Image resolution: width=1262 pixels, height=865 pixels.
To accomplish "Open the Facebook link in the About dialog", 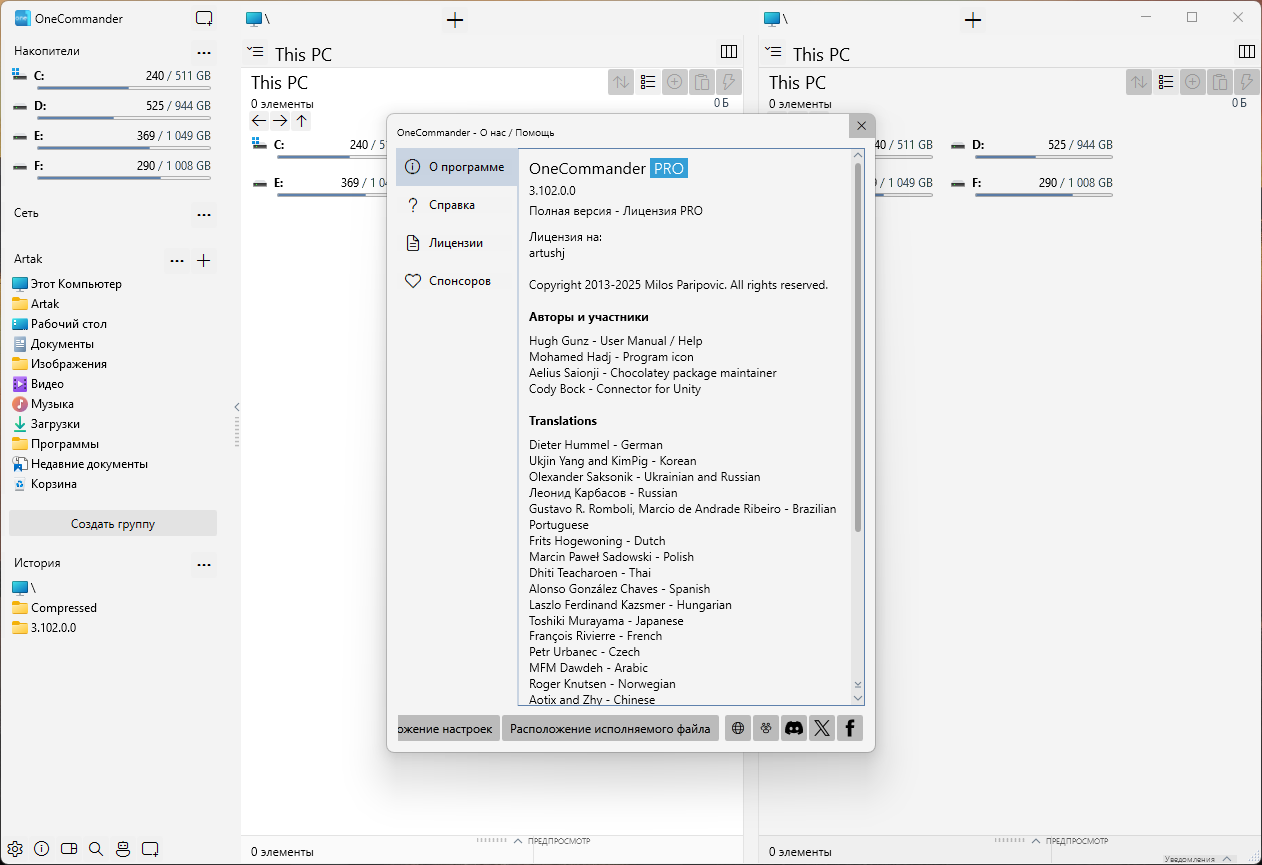I will pyautogui.click(x=850, y=728).
